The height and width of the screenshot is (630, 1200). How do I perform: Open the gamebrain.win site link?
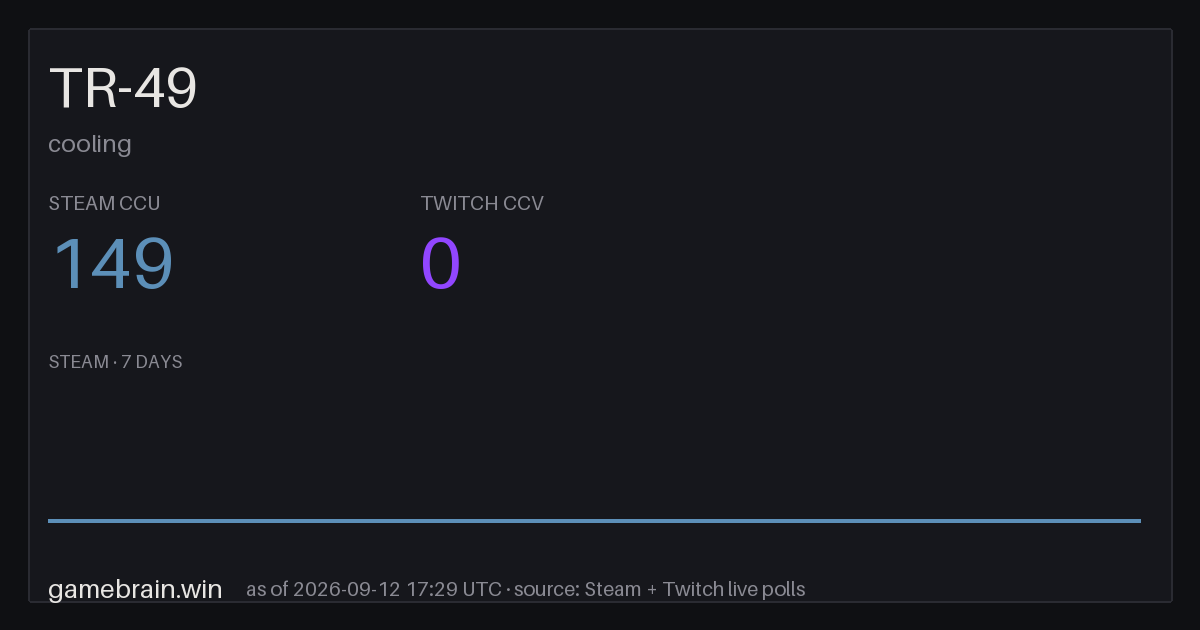[x=135, y=589]
